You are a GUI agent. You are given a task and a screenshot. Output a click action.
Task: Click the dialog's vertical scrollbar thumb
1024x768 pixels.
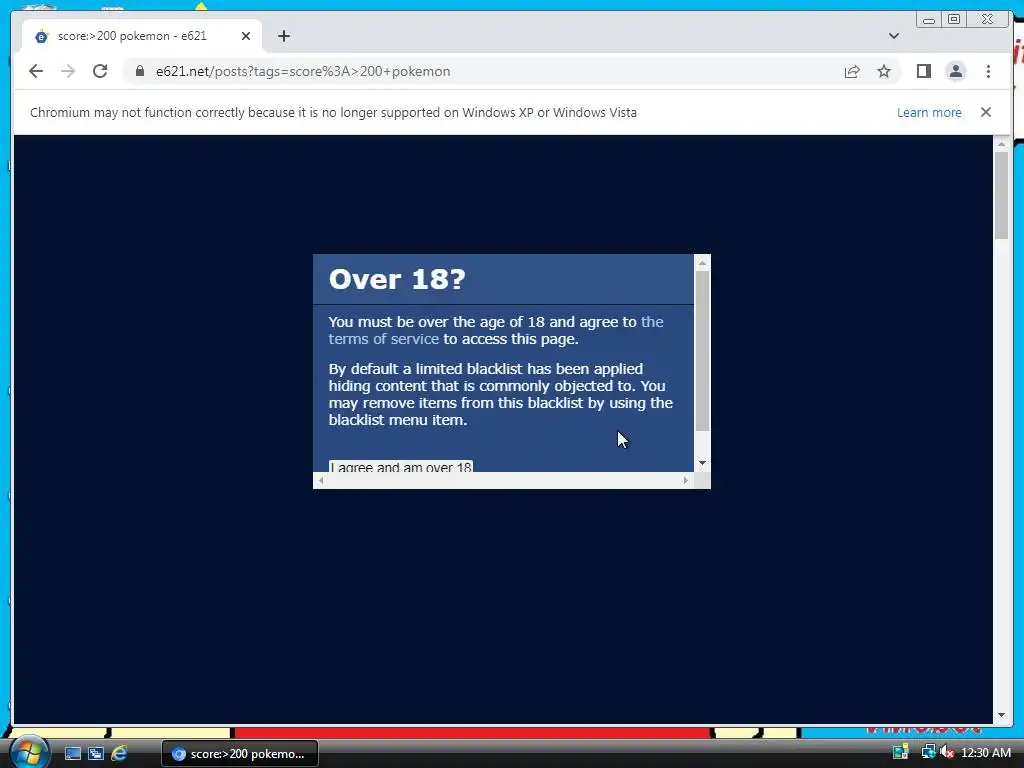coord(702,351)
